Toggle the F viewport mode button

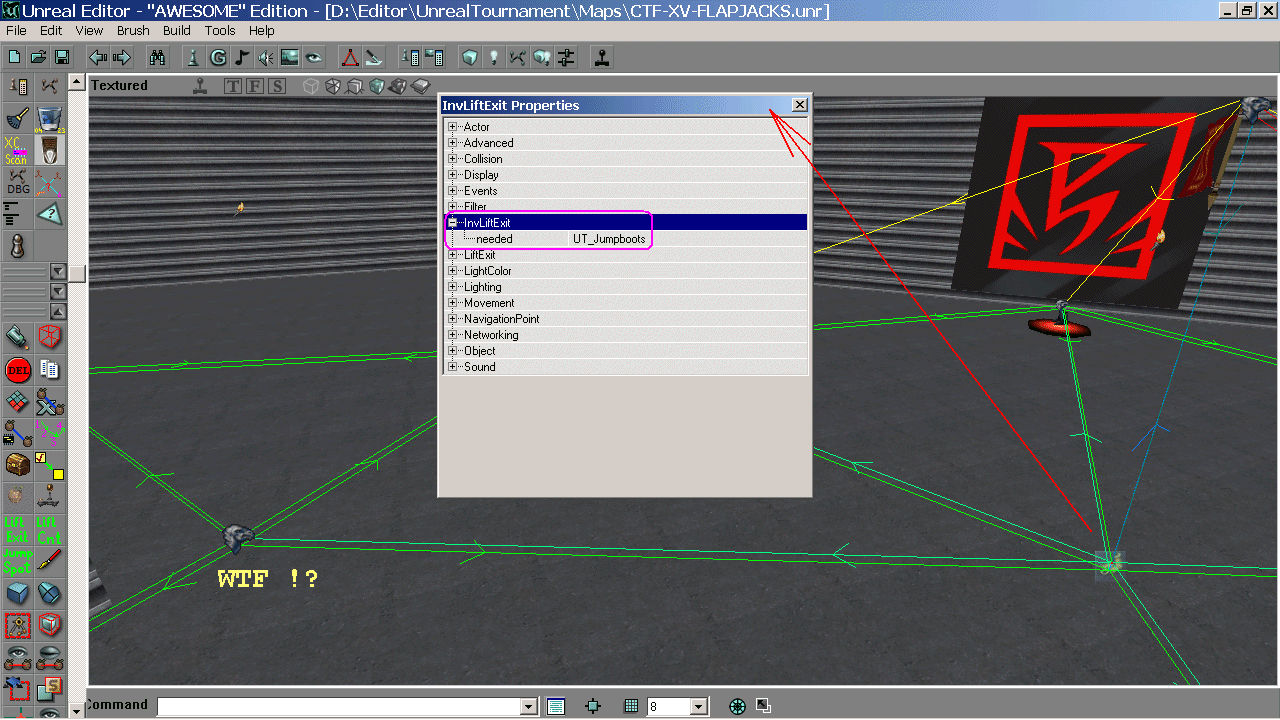(x=255, y=86)
